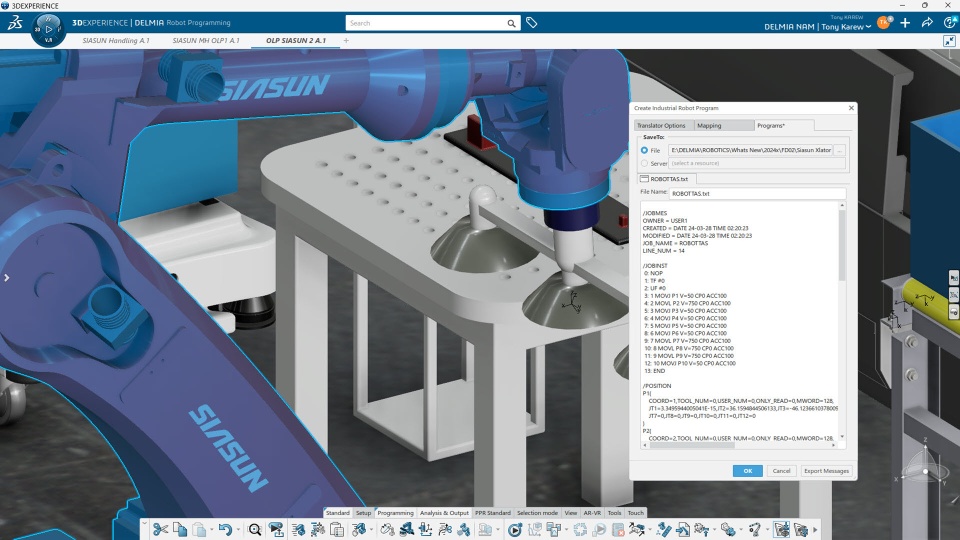Click the OK button in dialog
Screen dimensions: 960x540
pos(748,471)
